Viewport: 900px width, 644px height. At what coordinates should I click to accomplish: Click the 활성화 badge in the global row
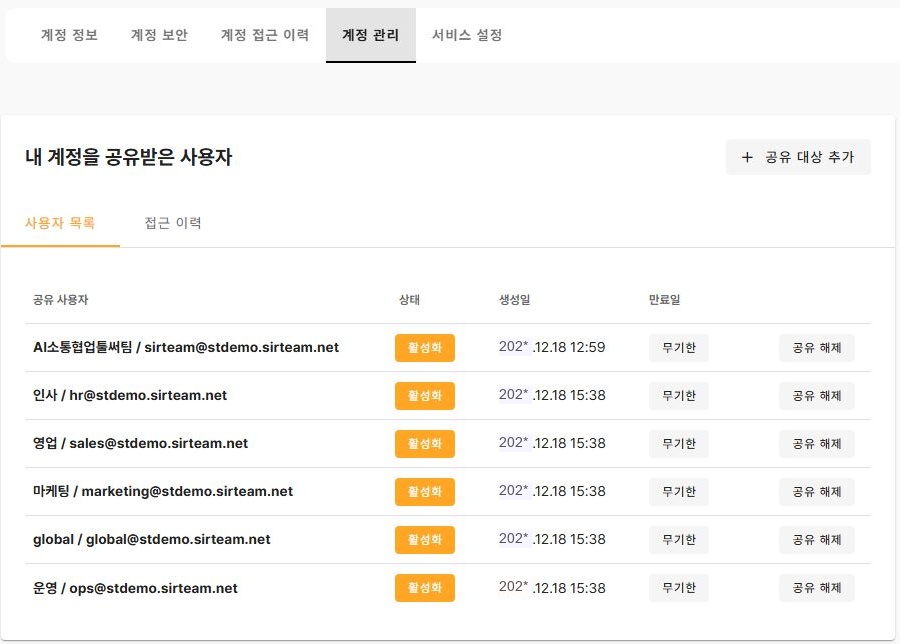pyautogui.click(x=425, y=540)
